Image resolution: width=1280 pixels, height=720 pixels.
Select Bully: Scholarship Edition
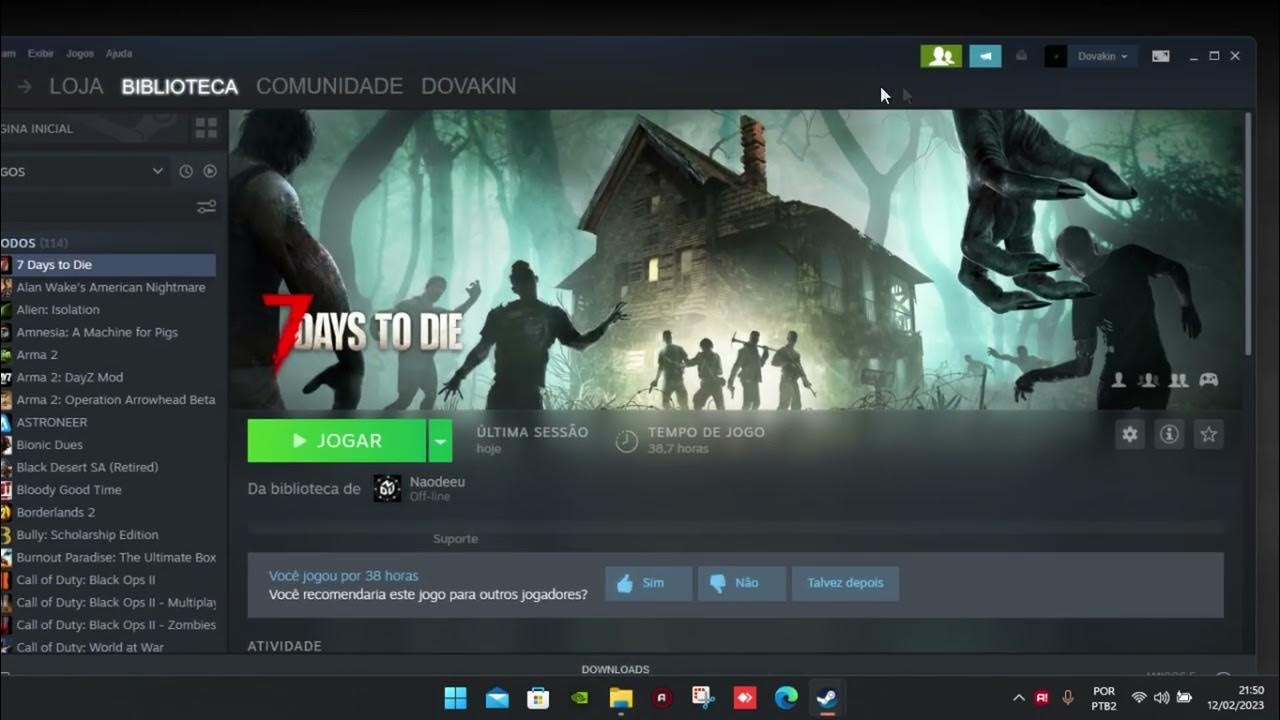[108, 535]
